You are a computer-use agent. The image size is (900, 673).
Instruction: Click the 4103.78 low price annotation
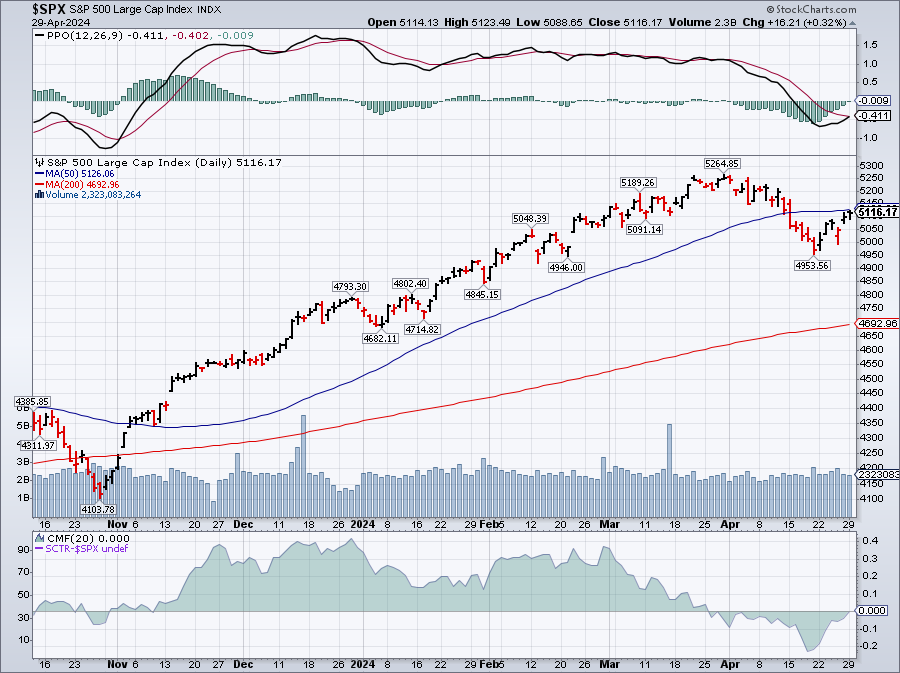(98, 509)
